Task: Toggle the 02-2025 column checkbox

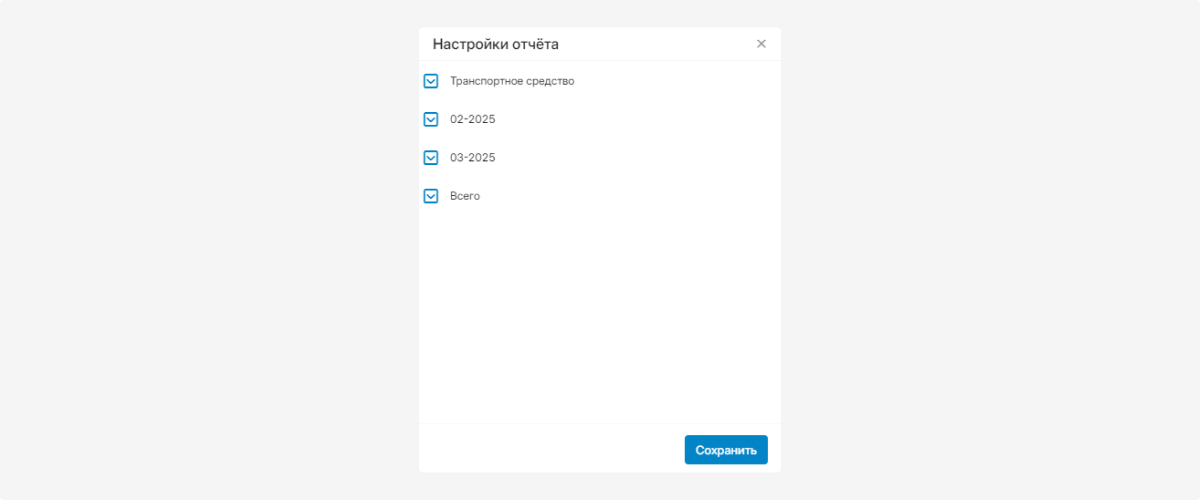Action: [431, 119]
